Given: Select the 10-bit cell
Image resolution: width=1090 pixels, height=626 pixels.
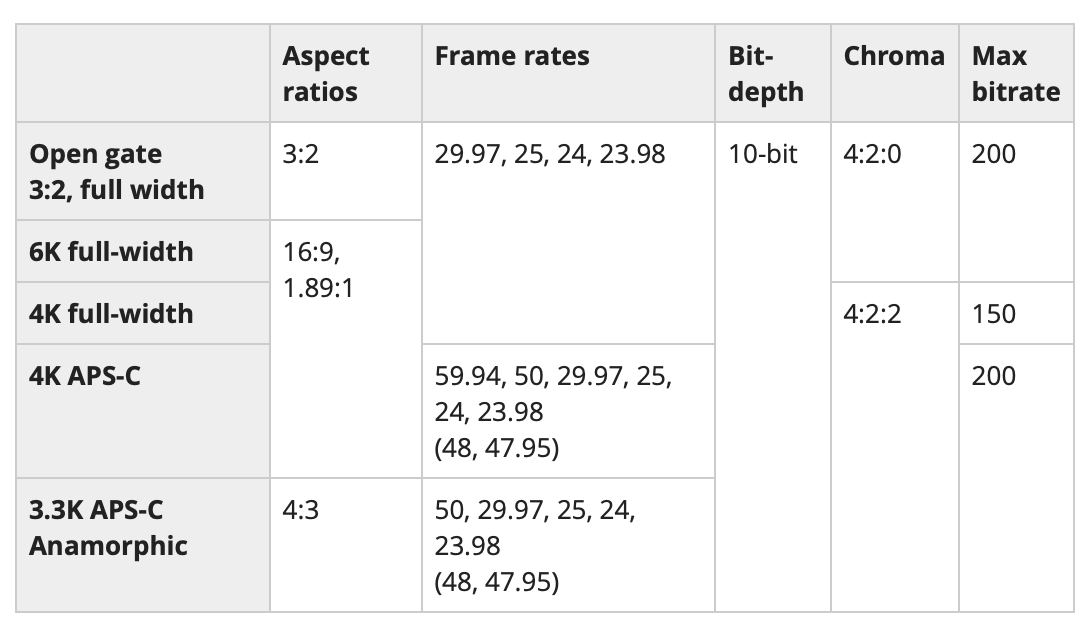Looking at the screenshot, I should coord(764,155).
